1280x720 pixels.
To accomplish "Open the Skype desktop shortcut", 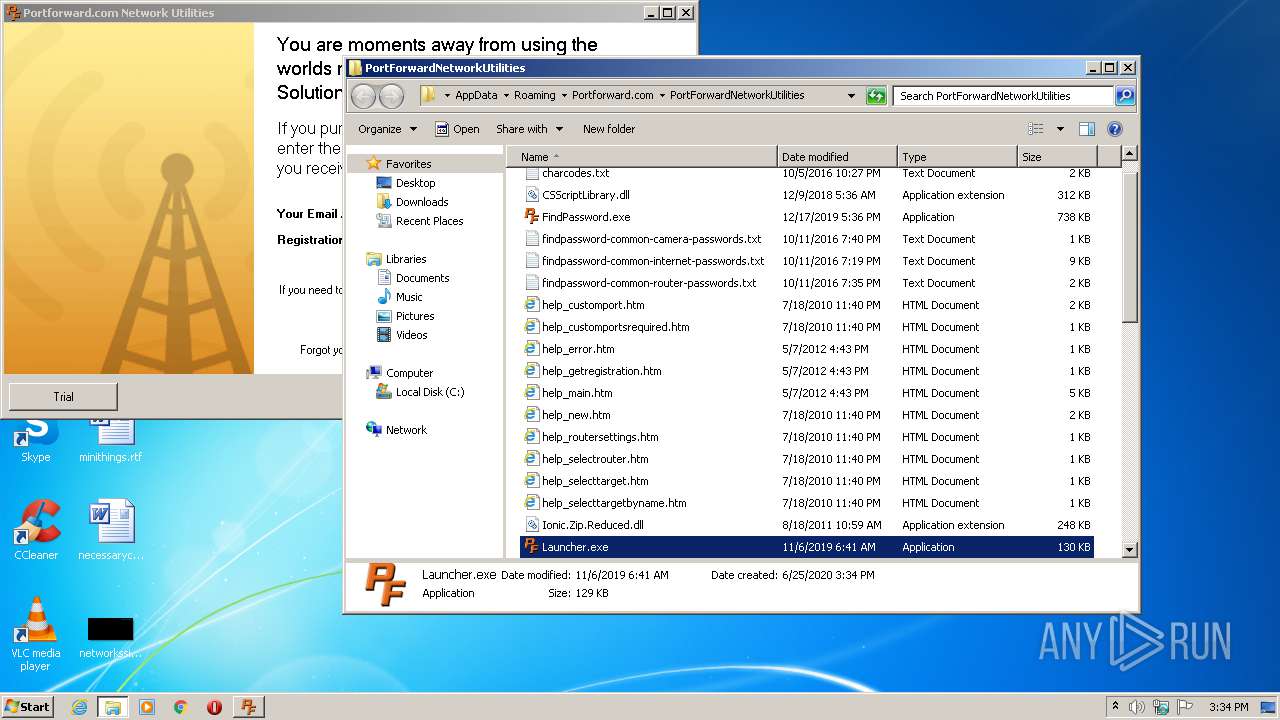I will [x=36, y=440].
